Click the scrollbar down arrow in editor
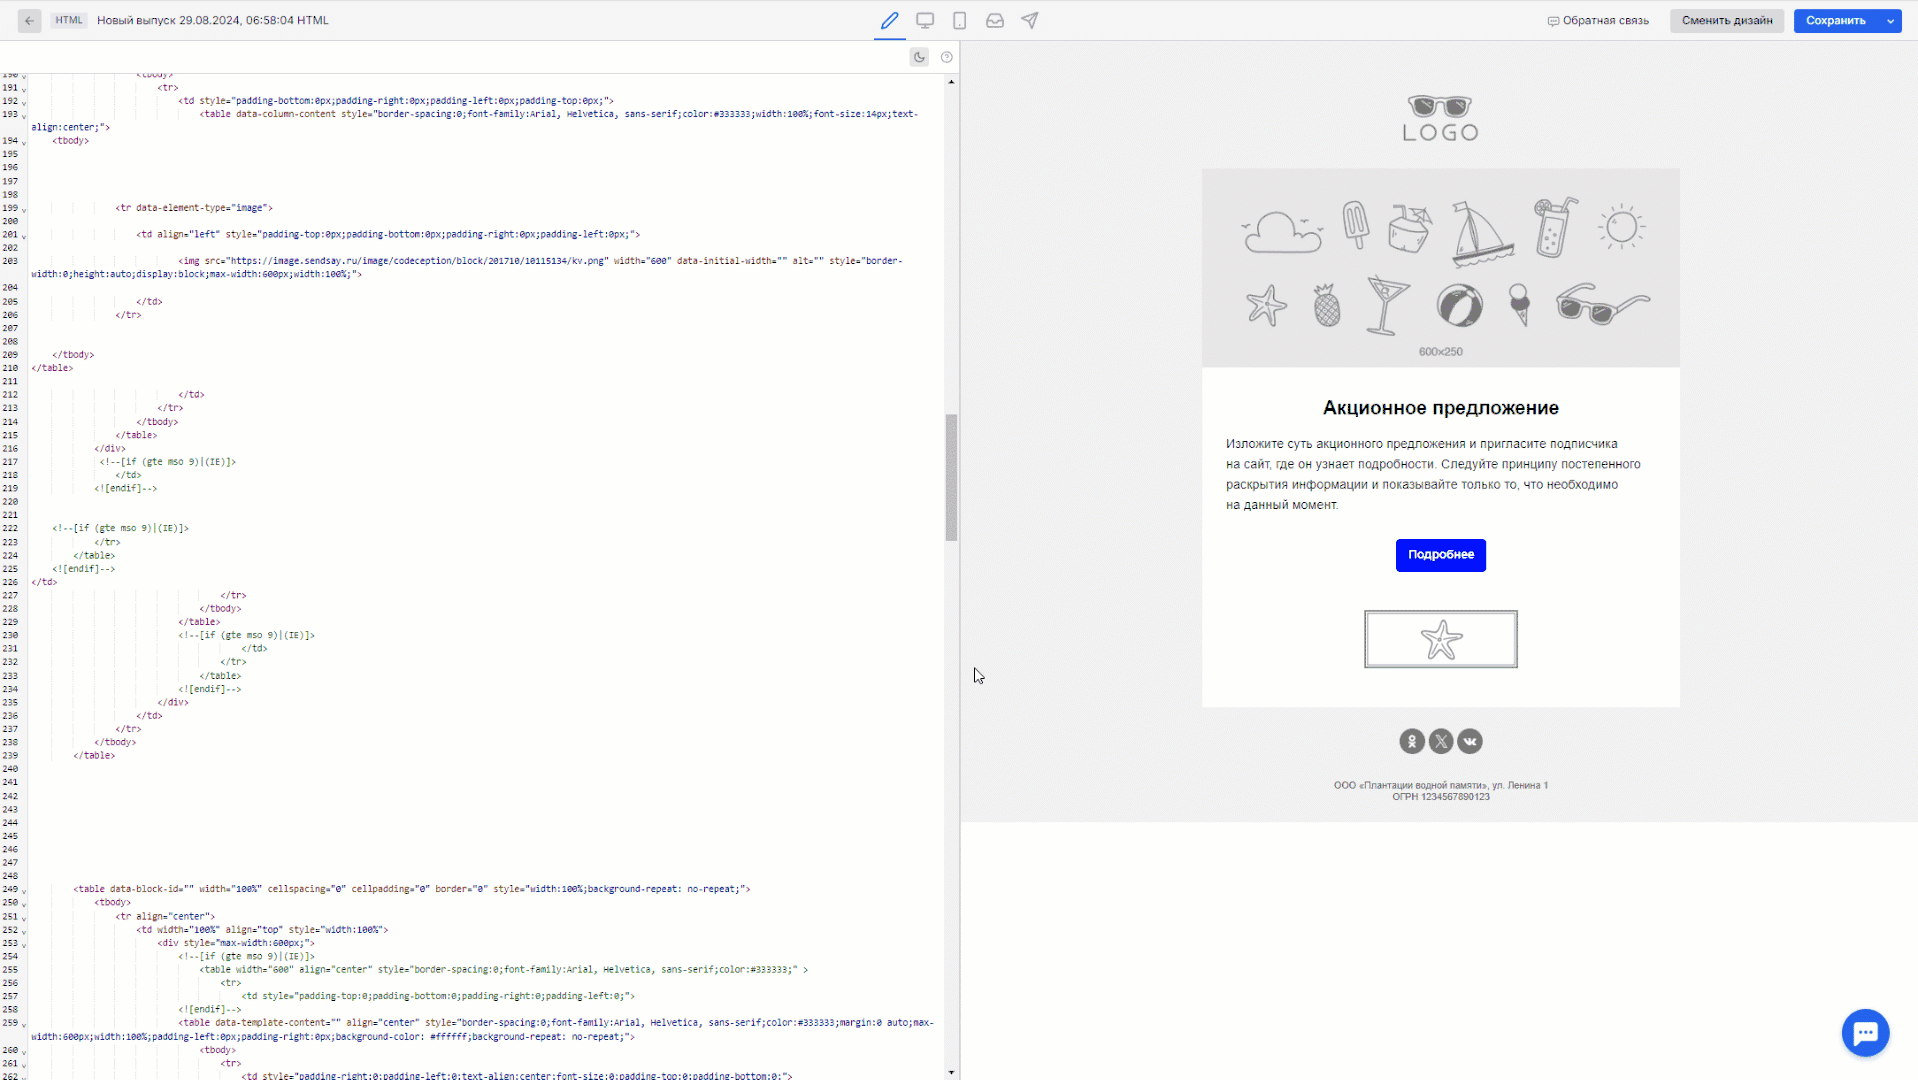Screen dimensions: 1918x1080 click(951, 1072)
